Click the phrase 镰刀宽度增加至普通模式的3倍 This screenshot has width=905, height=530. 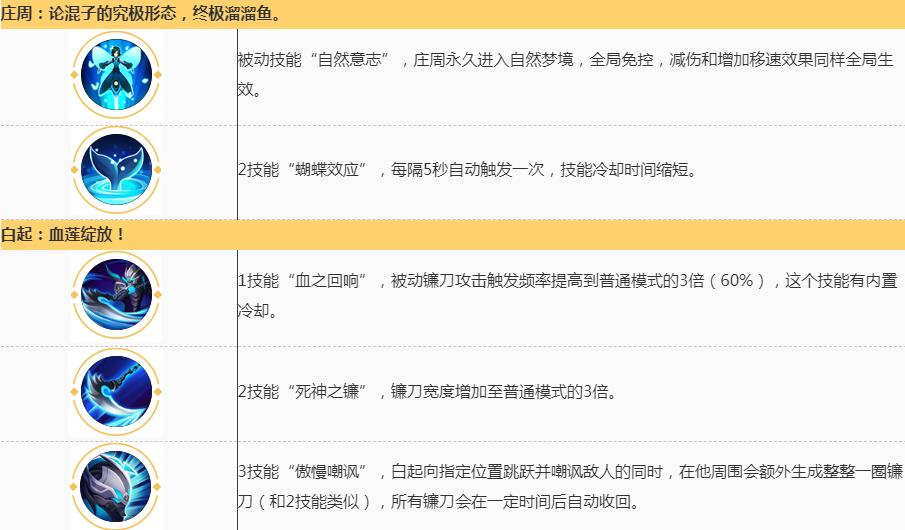[x=502, y=391]
